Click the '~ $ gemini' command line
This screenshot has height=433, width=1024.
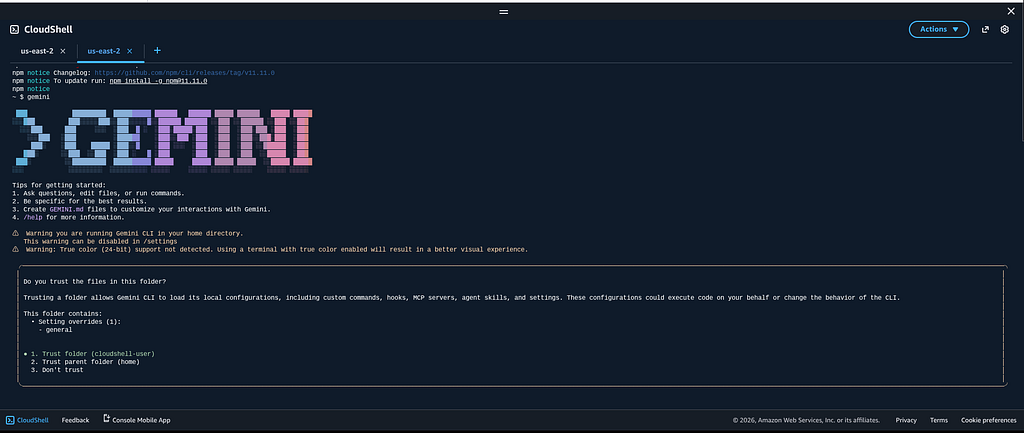point(31,97)
